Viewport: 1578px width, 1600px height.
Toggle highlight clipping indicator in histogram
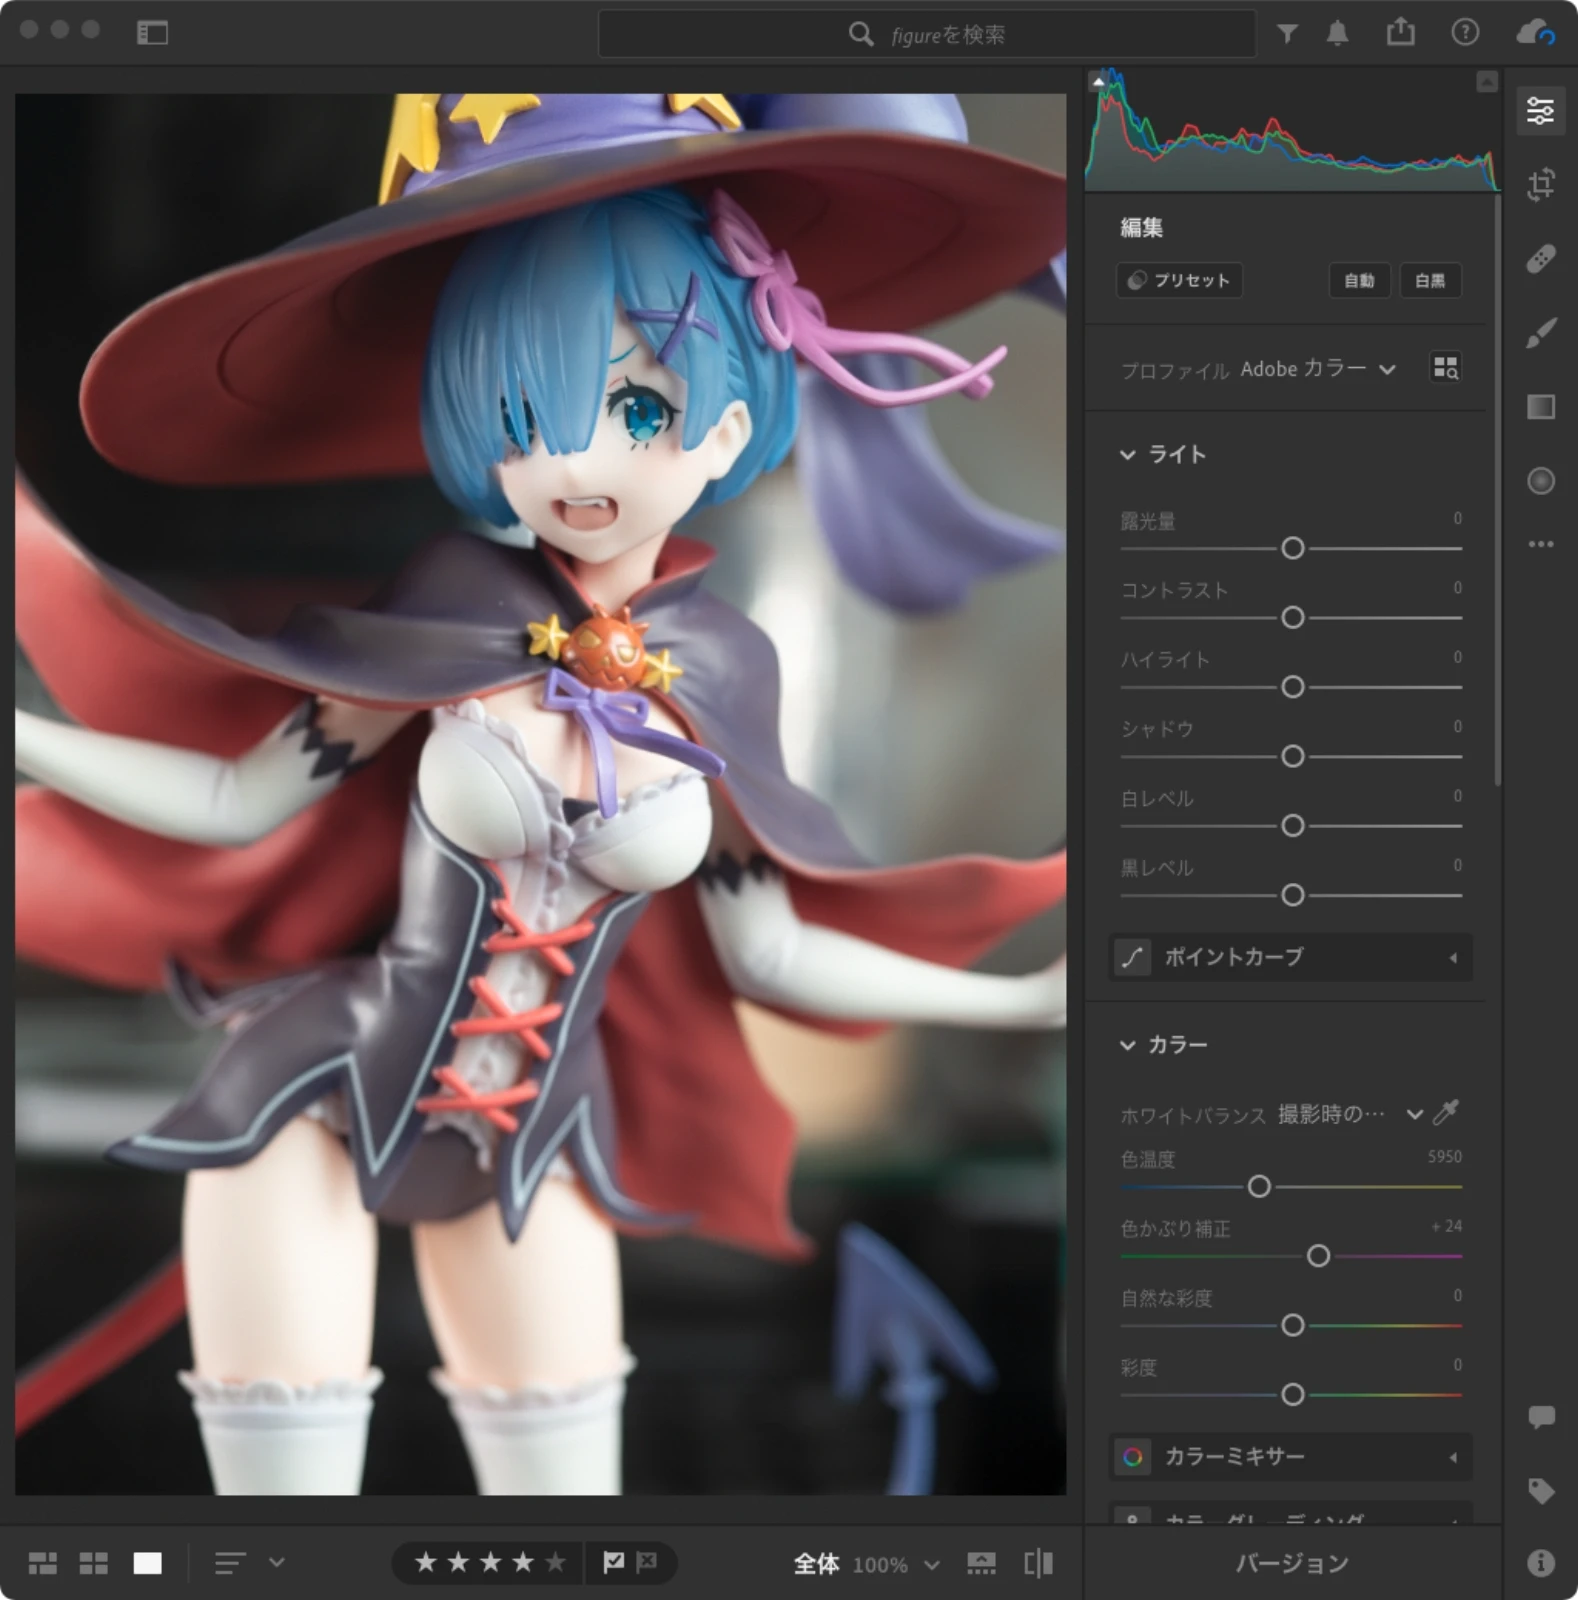coord(1487,81)
